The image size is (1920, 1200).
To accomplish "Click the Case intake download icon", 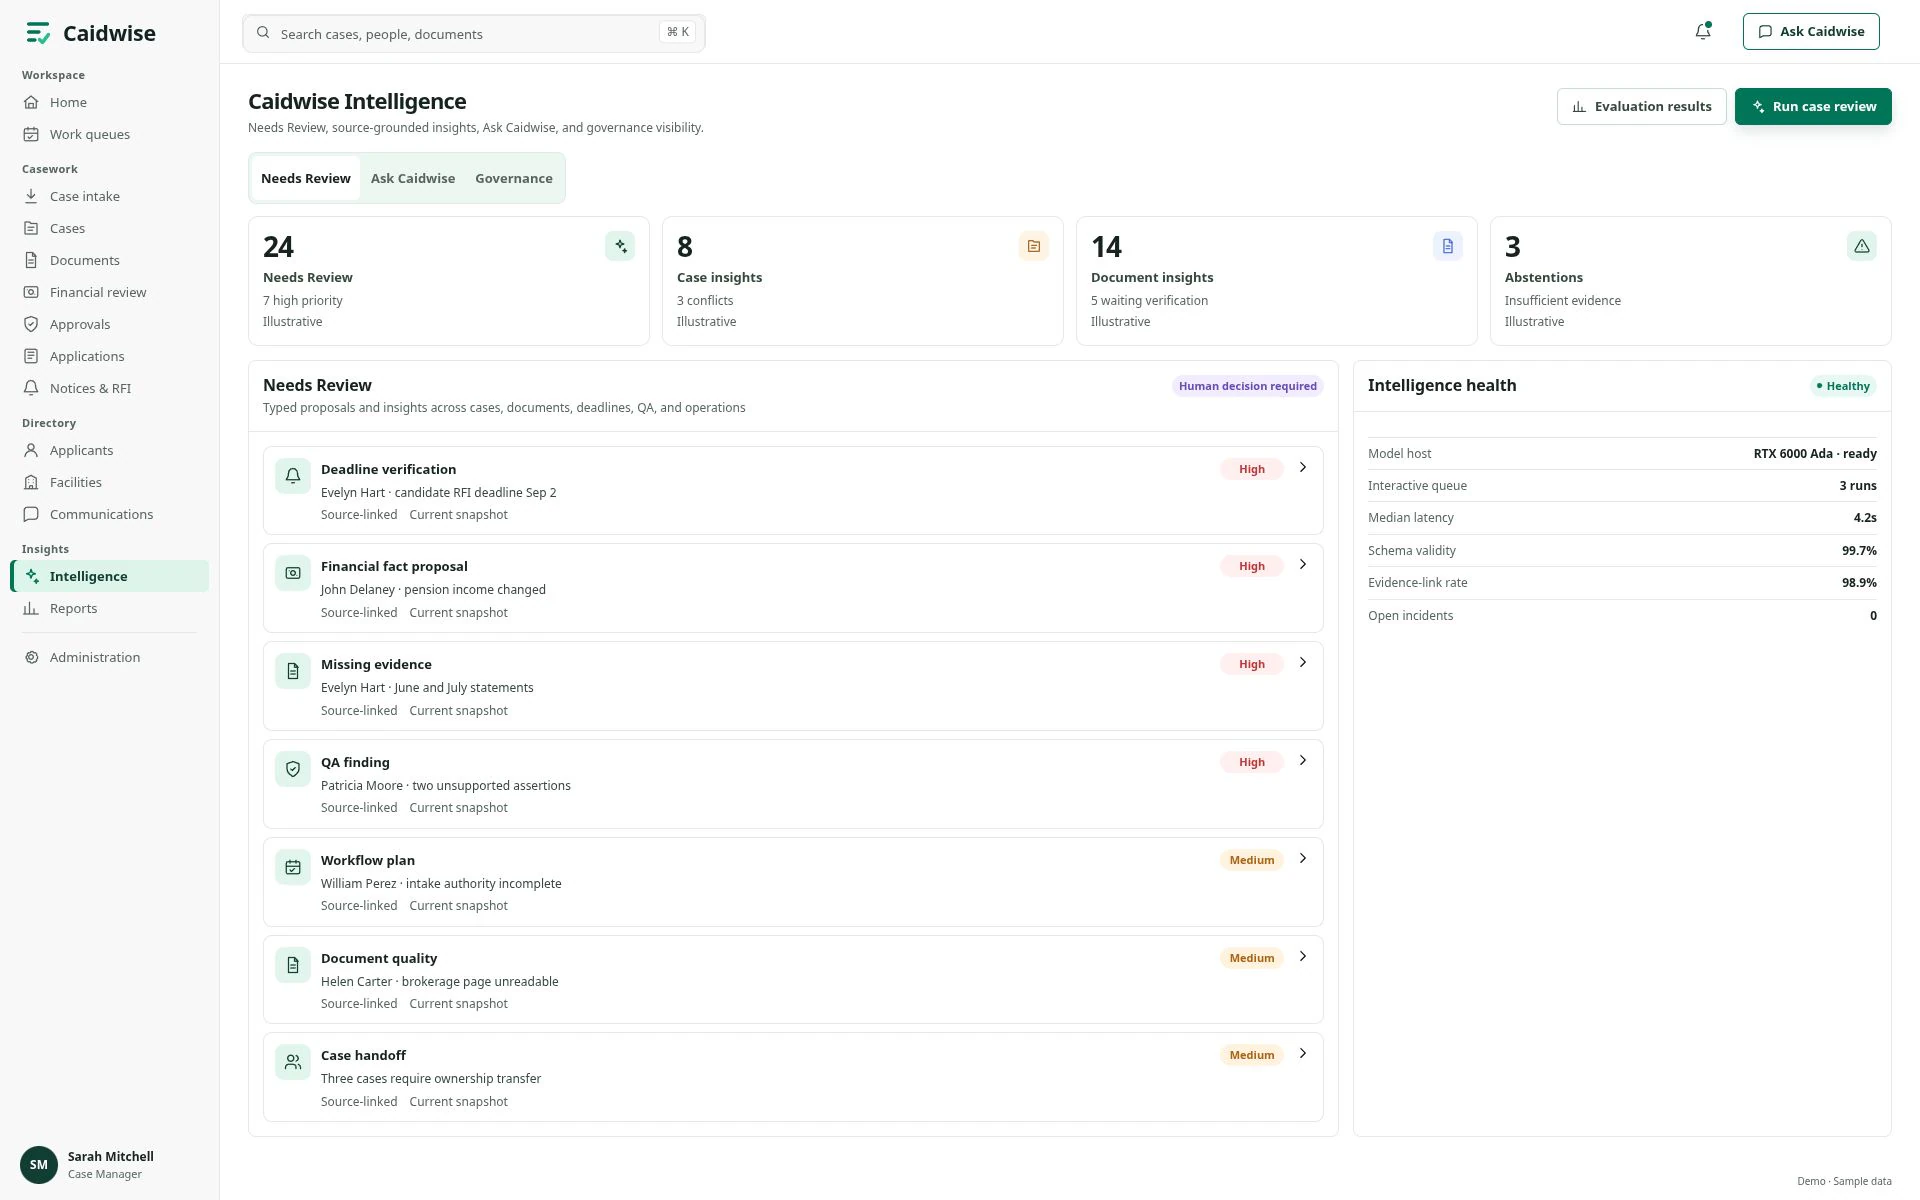I will pos(31,196).
